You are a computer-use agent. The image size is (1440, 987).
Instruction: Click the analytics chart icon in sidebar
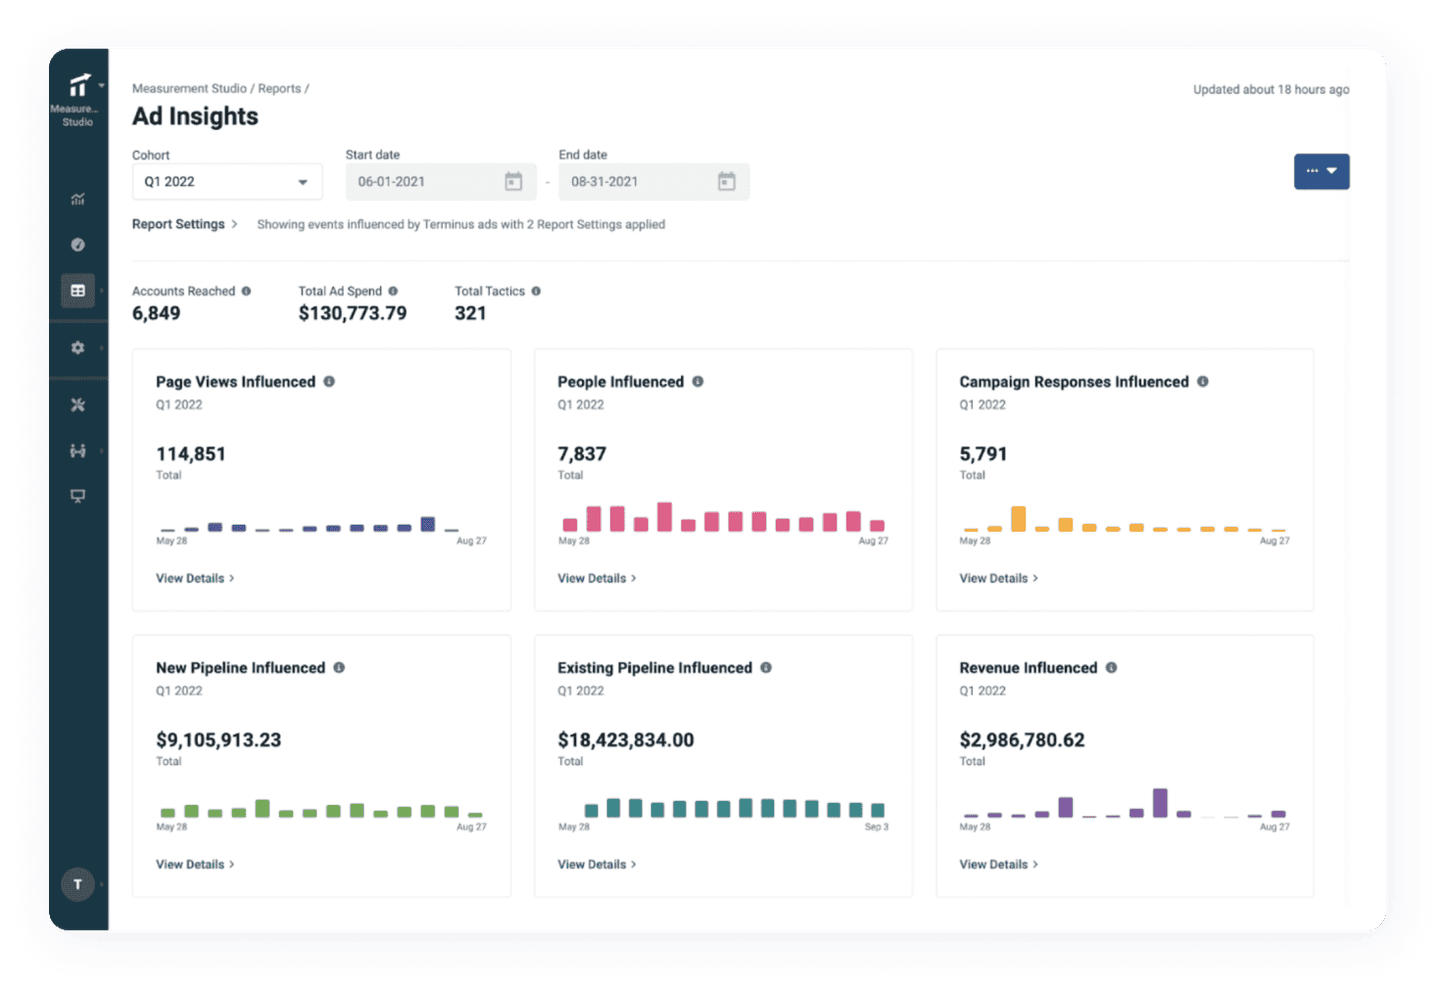pos(78,199)
